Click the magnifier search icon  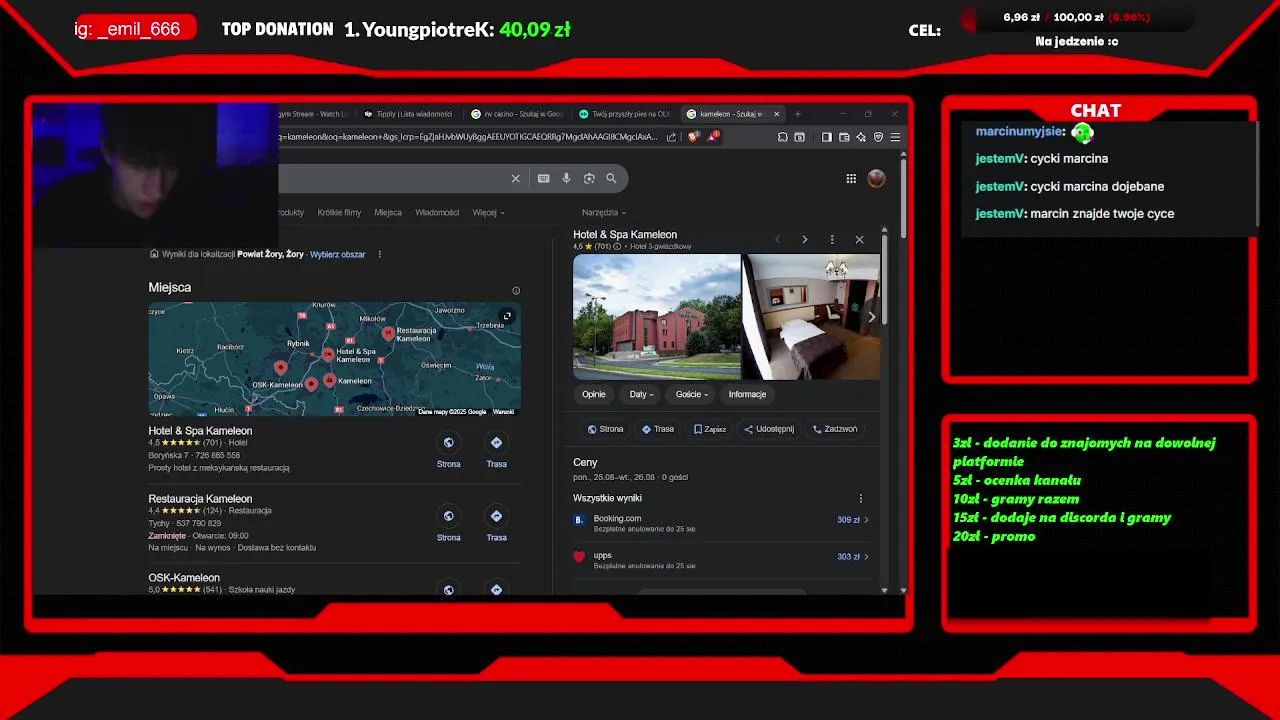[611, 178]
